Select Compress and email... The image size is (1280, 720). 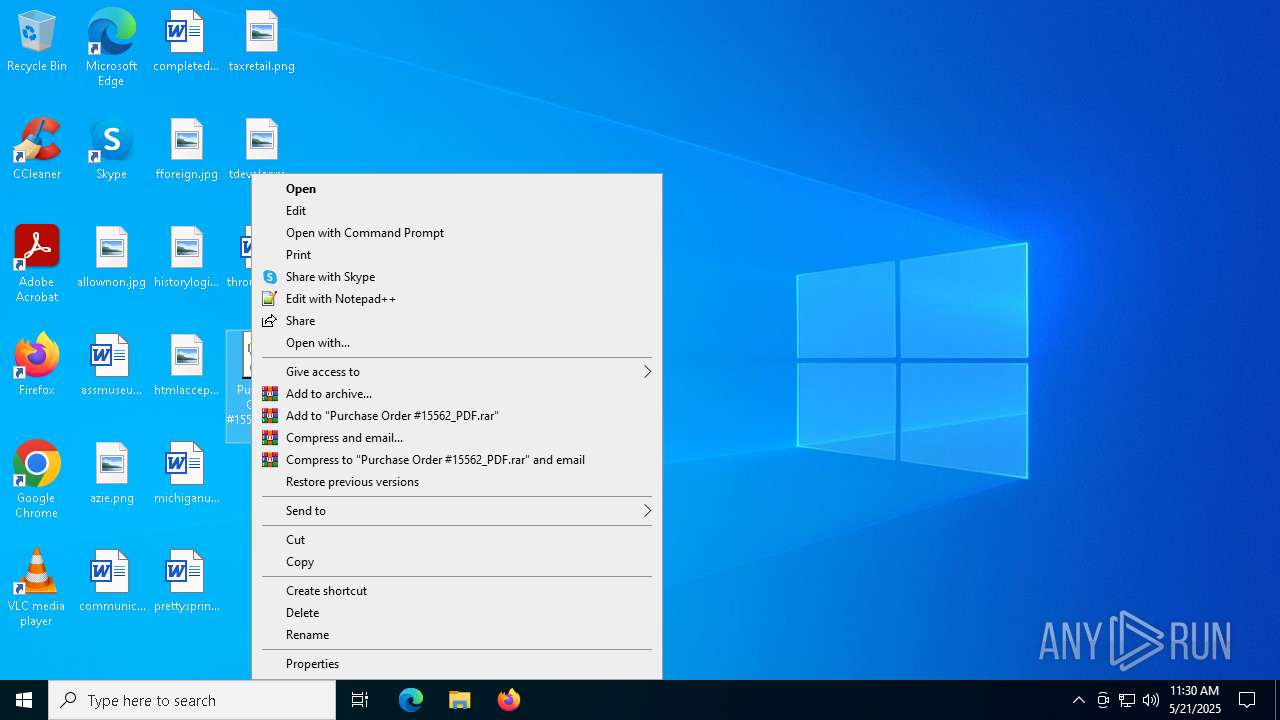pyautogui.click(x=457, y=438)
